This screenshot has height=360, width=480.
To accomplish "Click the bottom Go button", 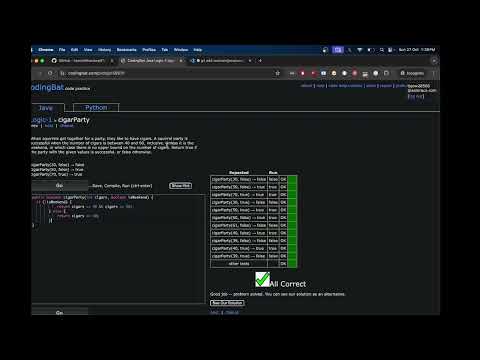I will pos(60,312).
